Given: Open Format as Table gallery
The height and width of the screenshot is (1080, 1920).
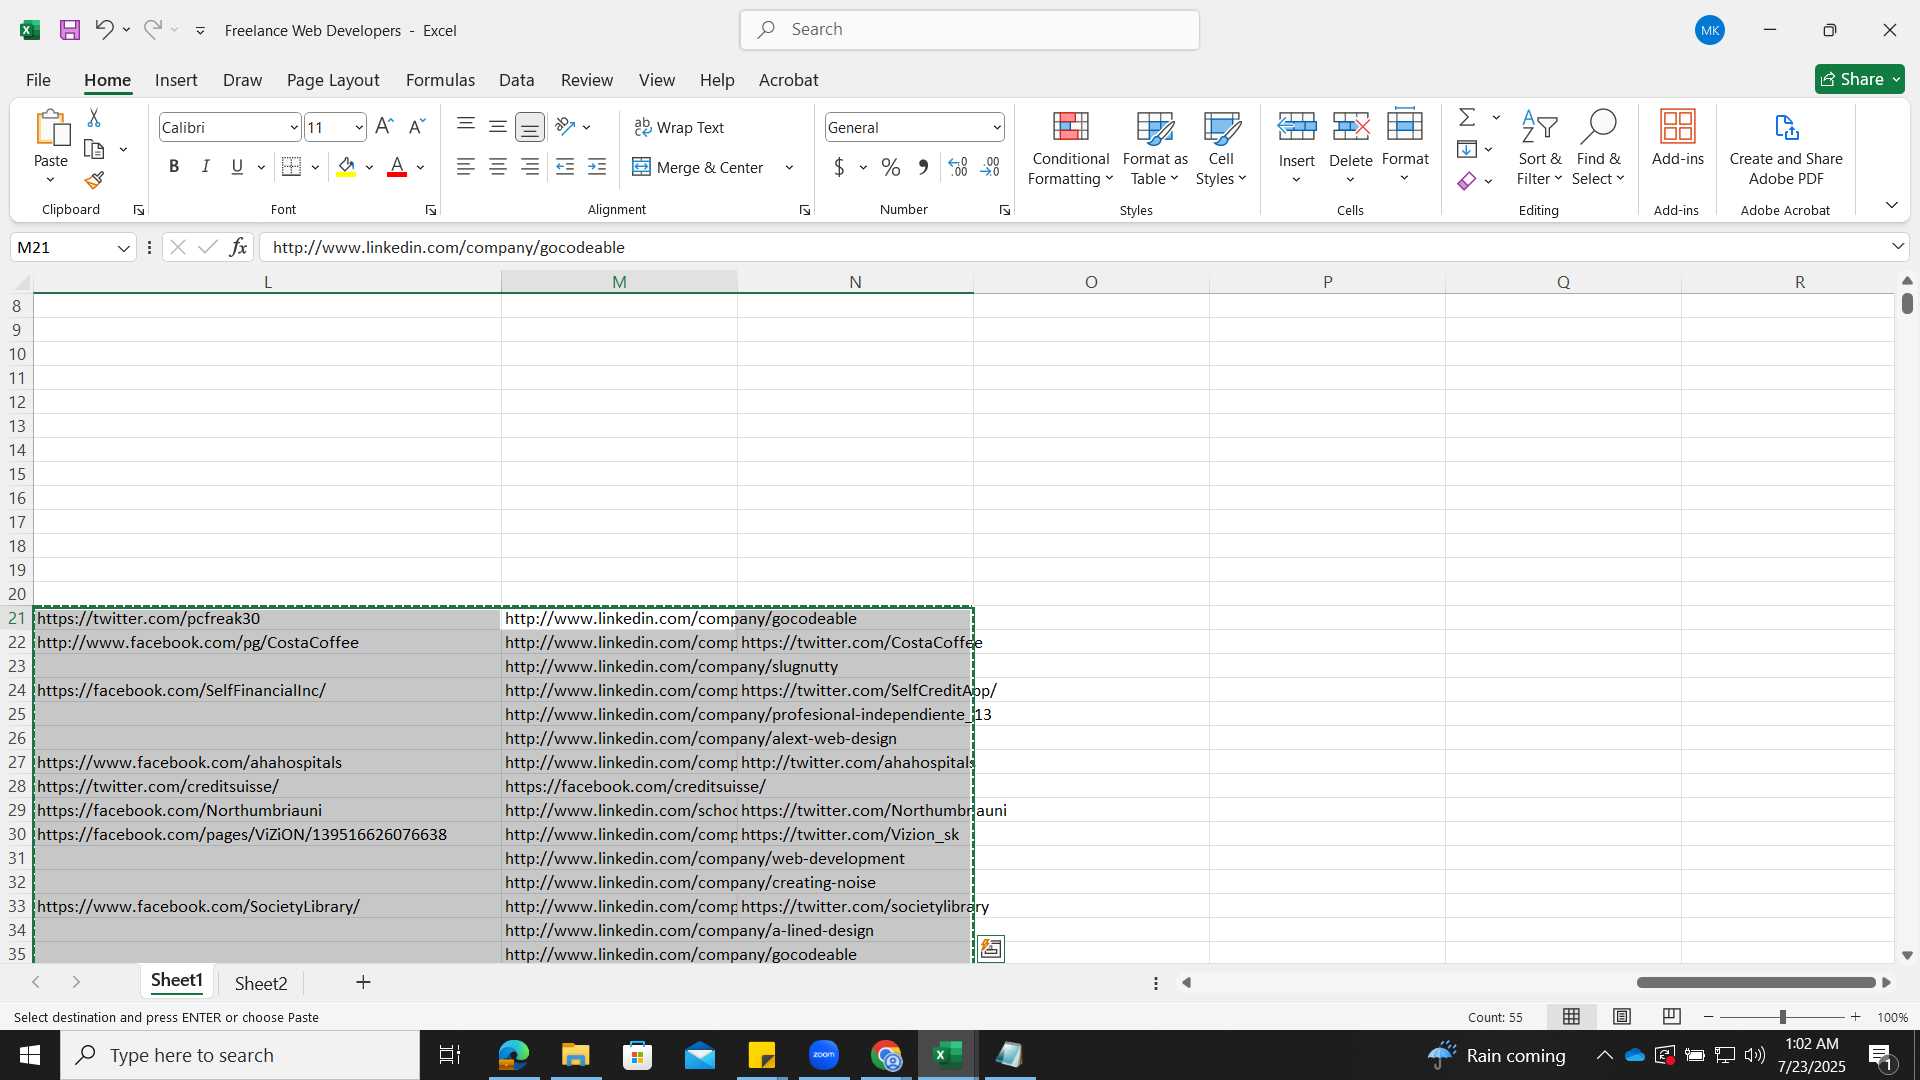Looking at the screenshot, I should (x=1154, y=149).
